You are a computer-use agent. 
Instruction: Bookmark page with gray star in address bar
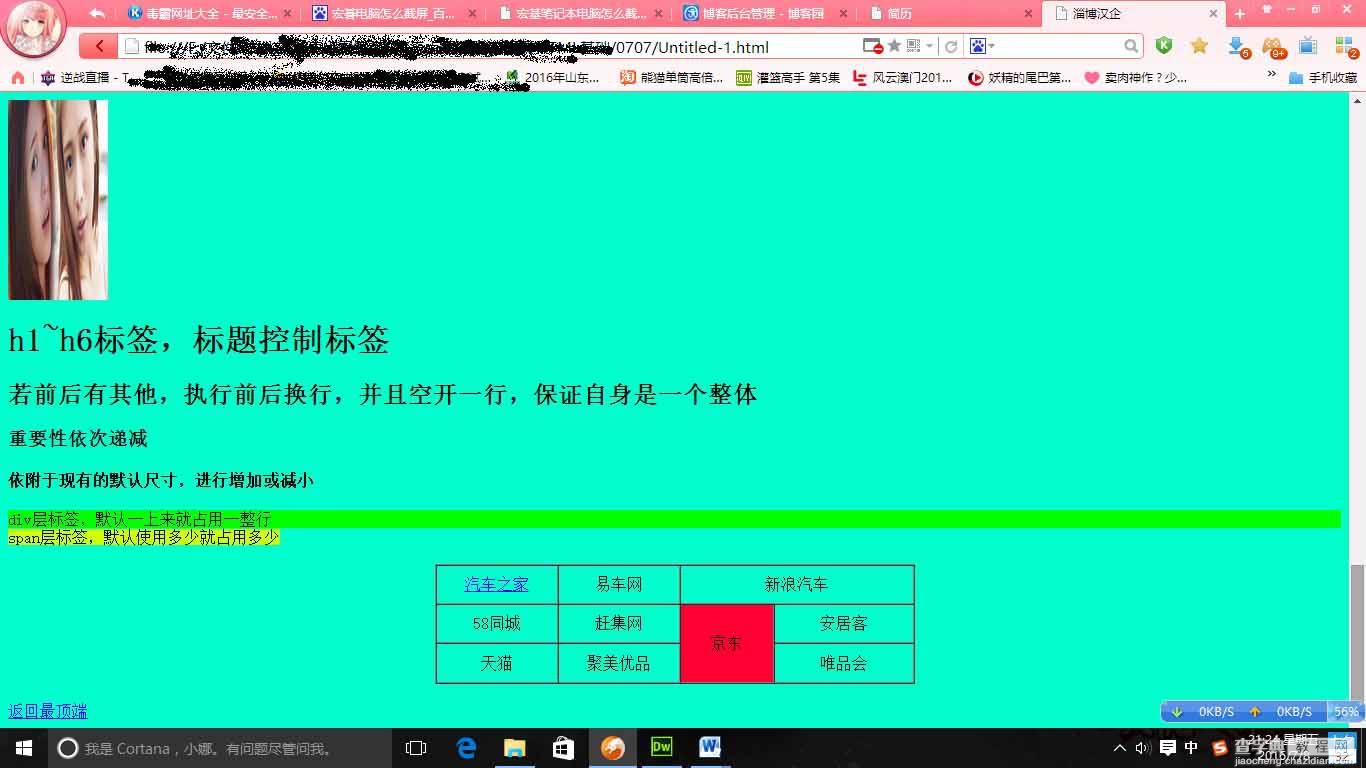coord(894,46)
